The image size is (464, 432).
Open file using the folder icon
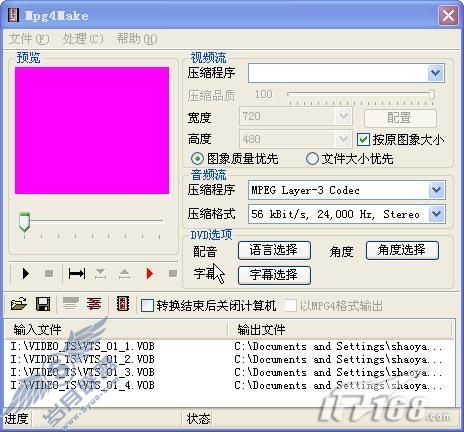pos(19,304)
